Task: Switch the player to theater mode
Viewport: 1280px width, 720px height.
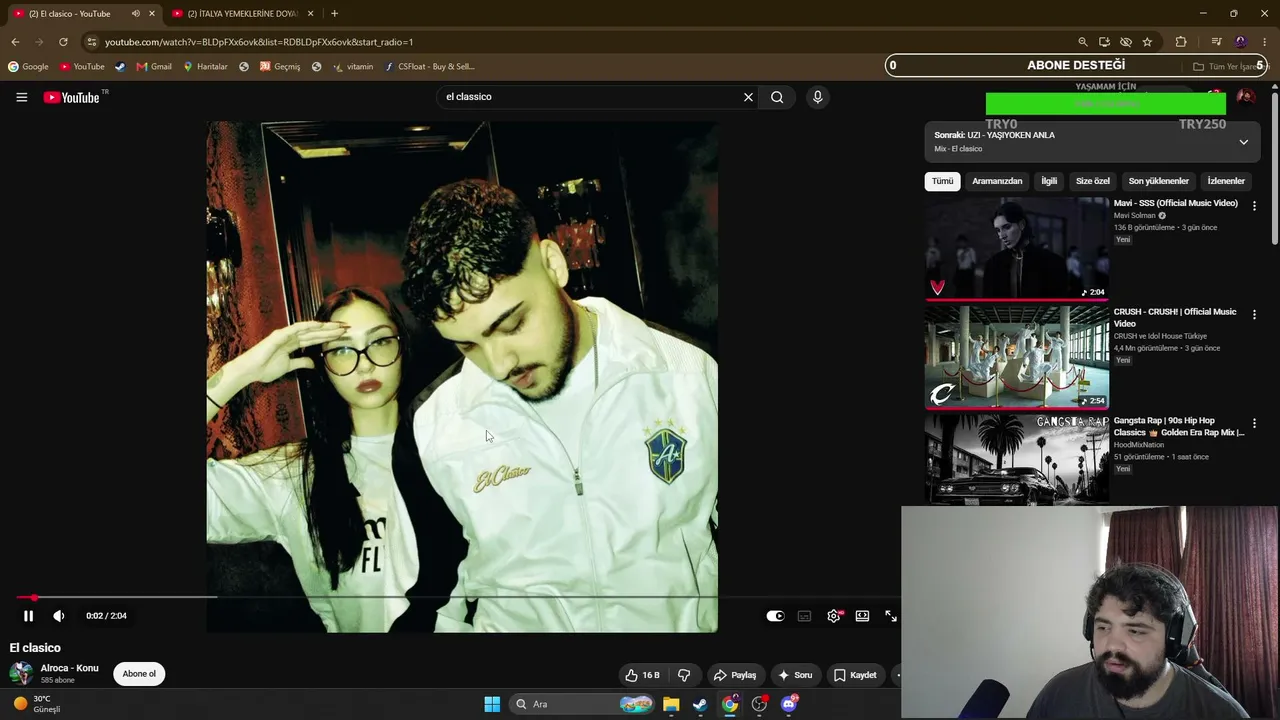Action: tap(862, 616)
